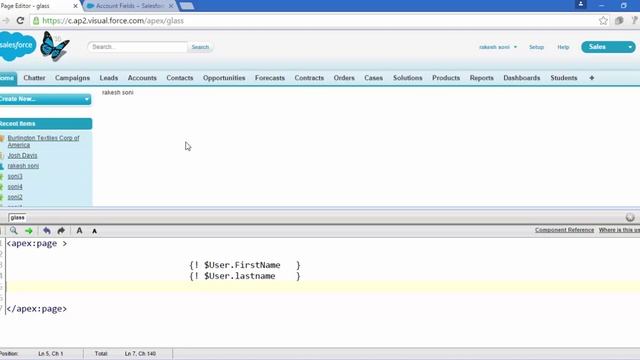Open the Chatter tab
This screenshot has width=640, height=360.
(x=34, y=78)
